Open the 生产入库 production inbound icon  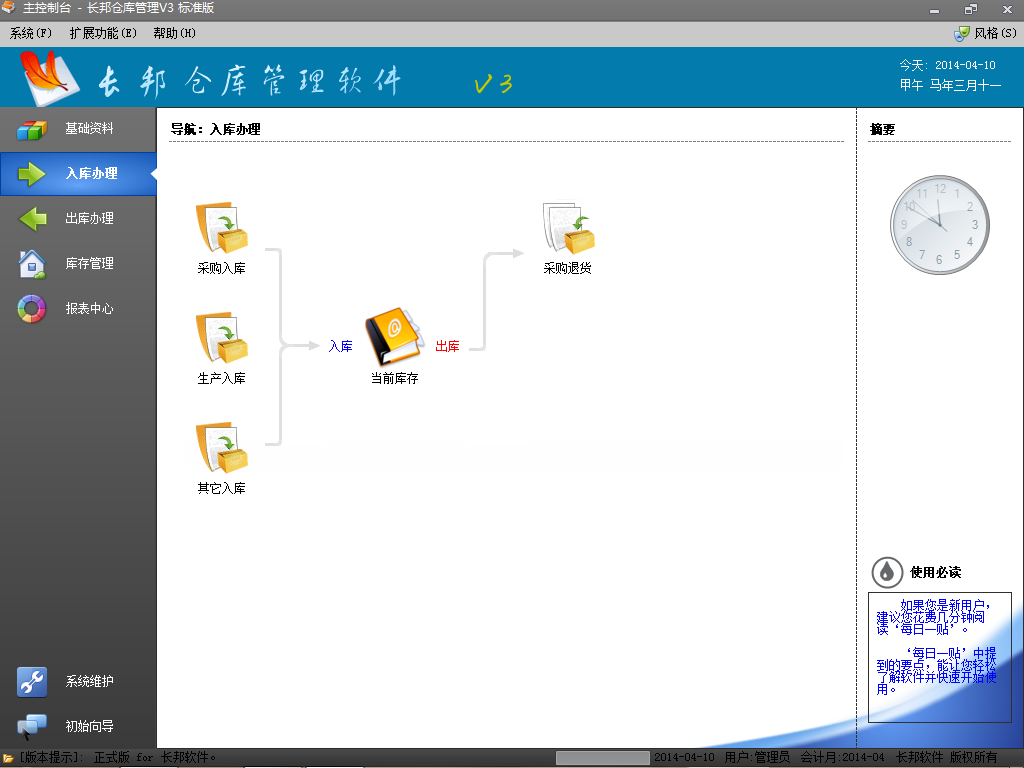point(221,338)
